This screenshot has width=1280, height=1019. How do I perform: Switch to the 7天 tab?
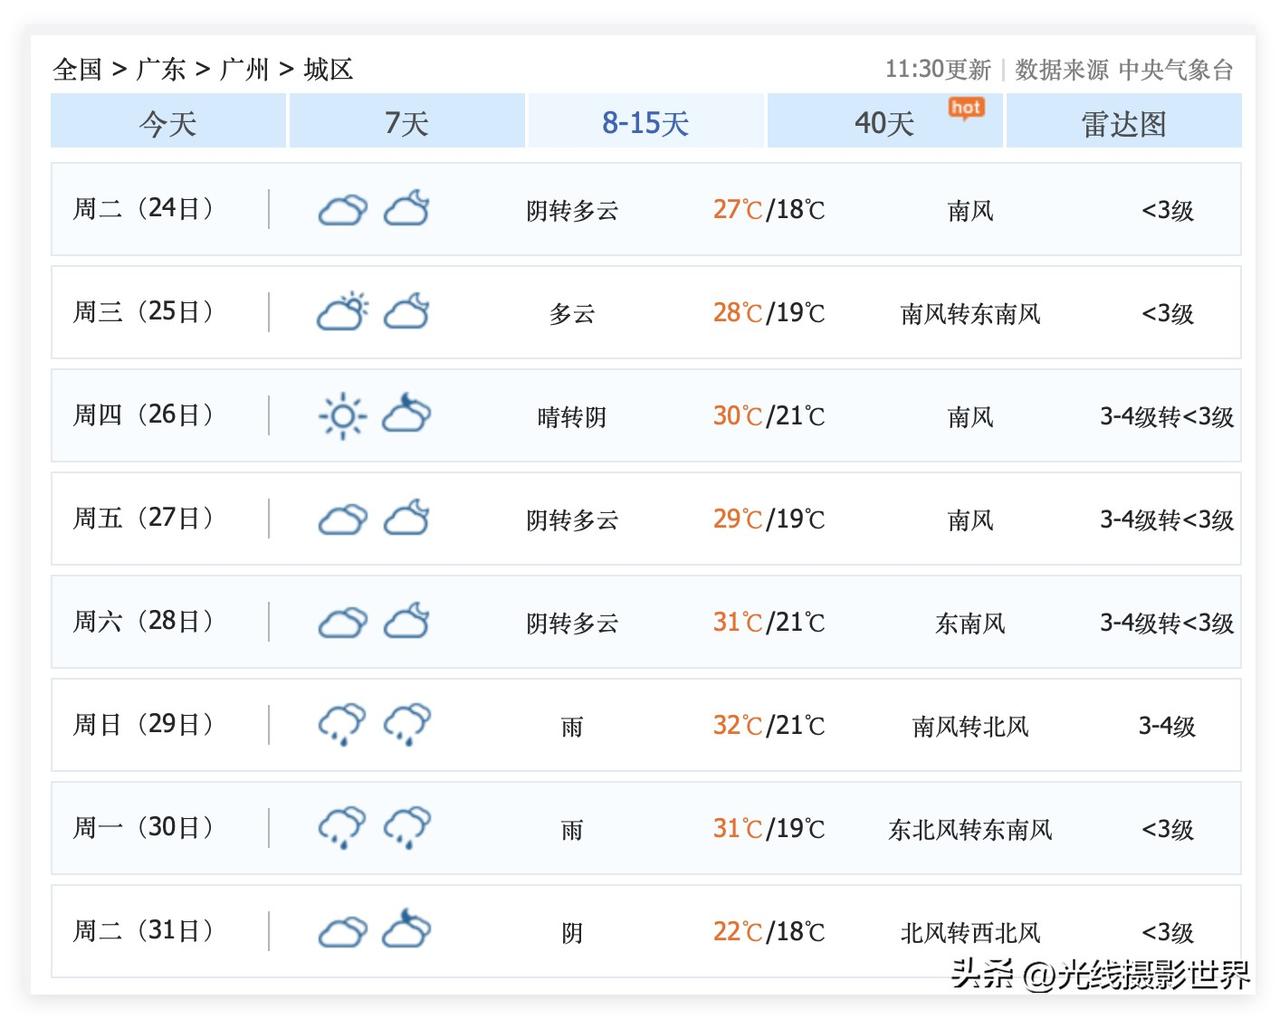click(407, 122)
